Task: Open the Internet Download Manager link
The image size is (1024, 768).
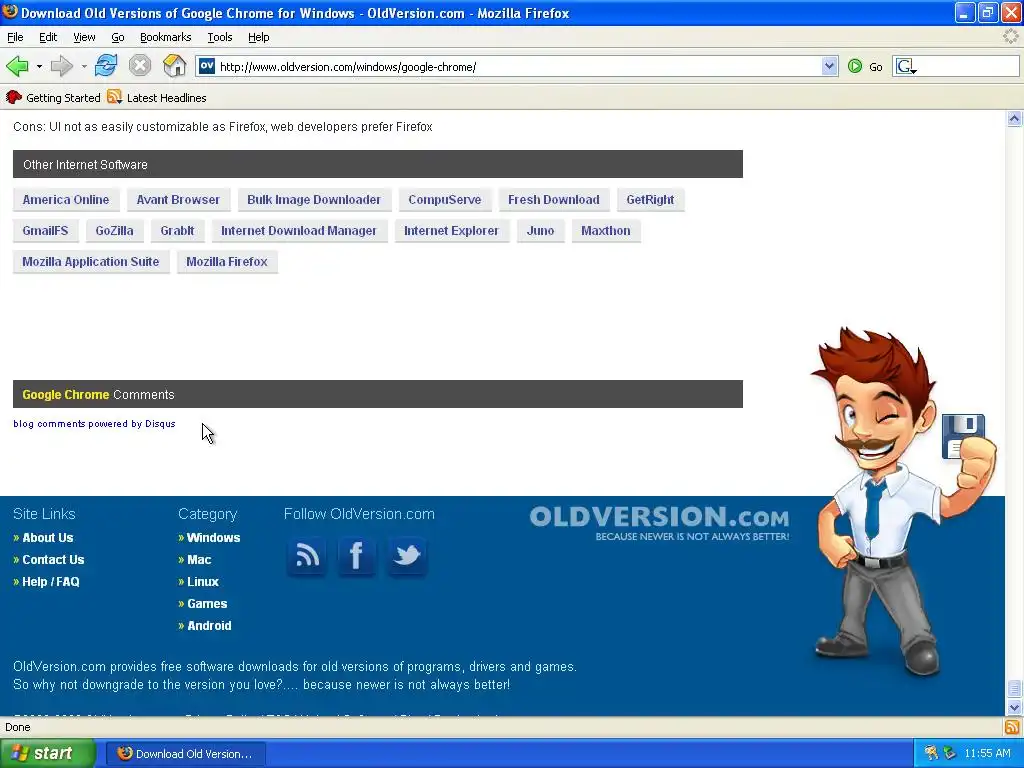Action: [299, 231]
